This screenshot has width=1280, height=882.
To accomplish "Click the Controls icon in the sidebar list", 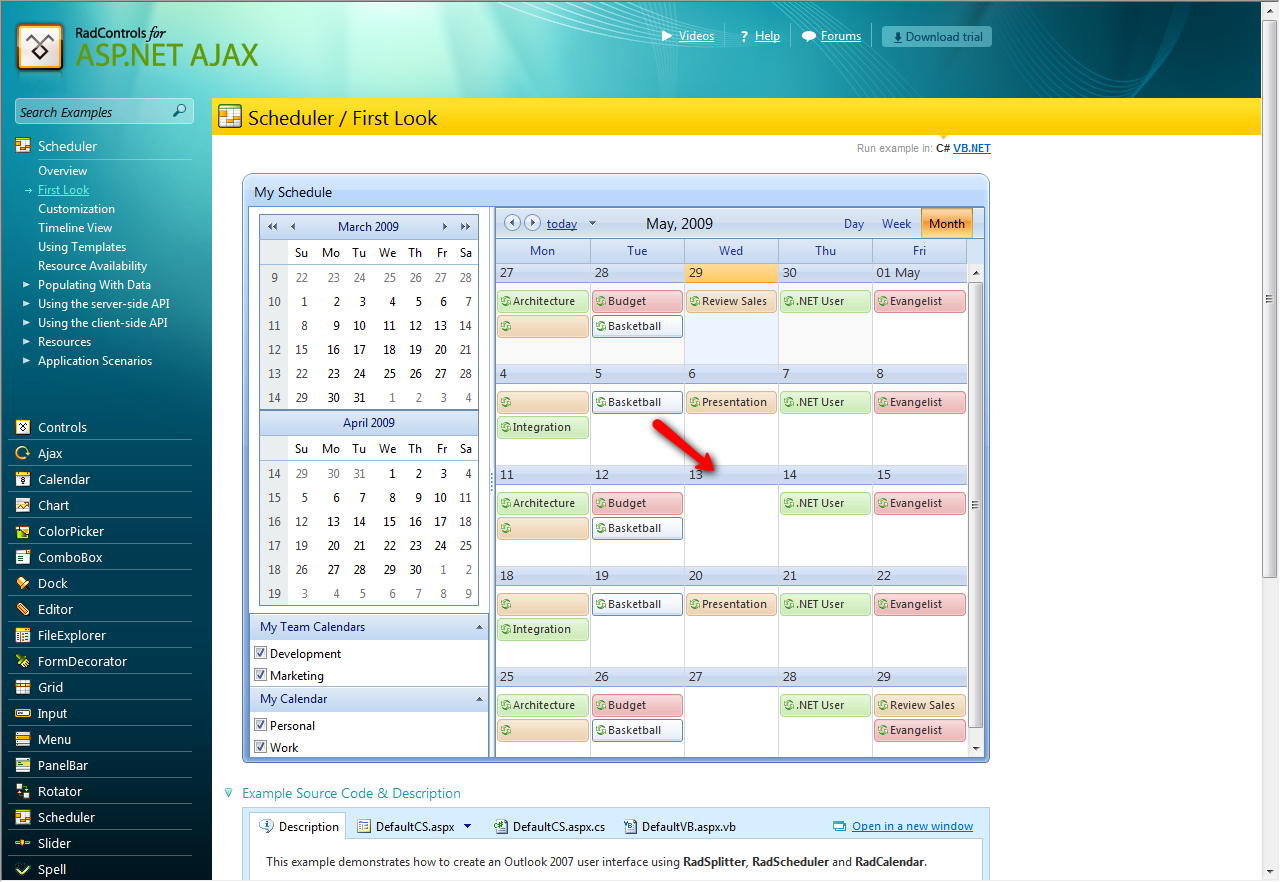I will (23, 427).
